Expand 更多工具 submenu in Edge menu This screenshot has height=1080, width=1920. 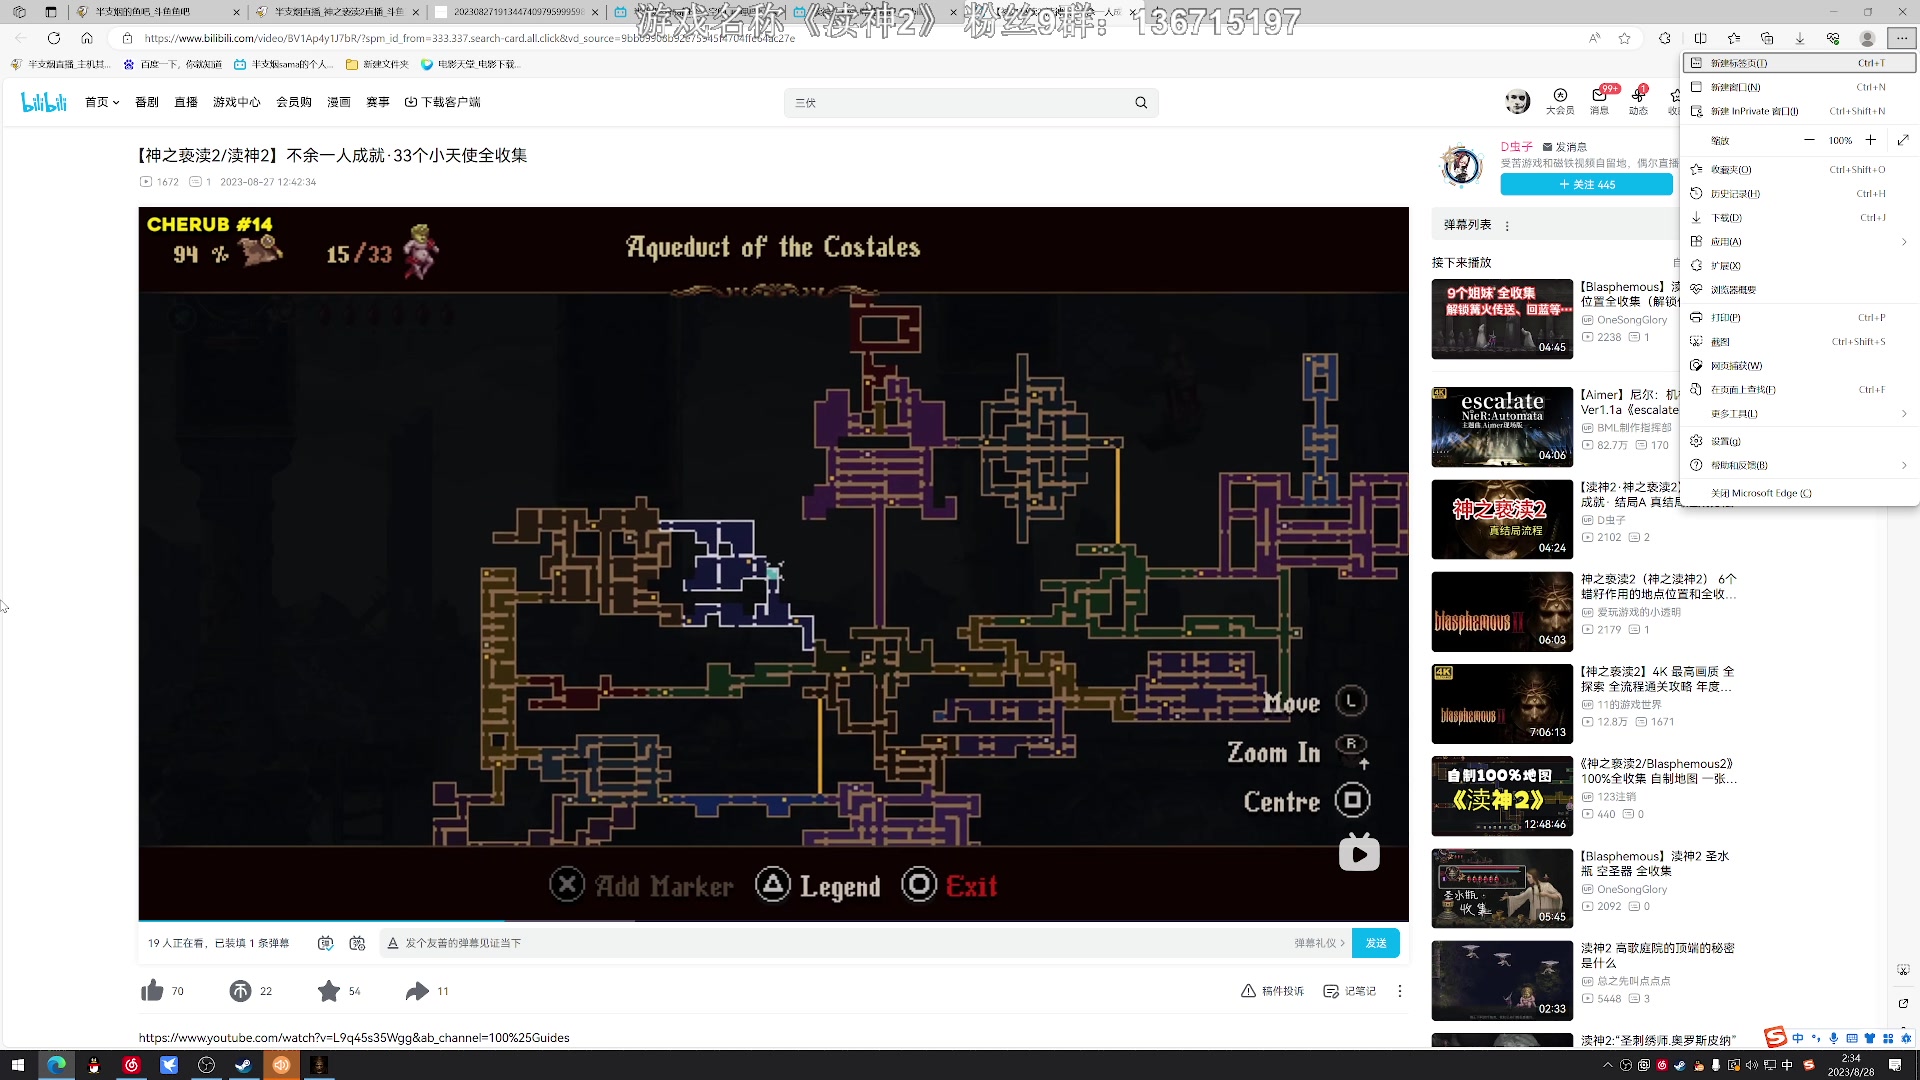(x=1800, y=413)
